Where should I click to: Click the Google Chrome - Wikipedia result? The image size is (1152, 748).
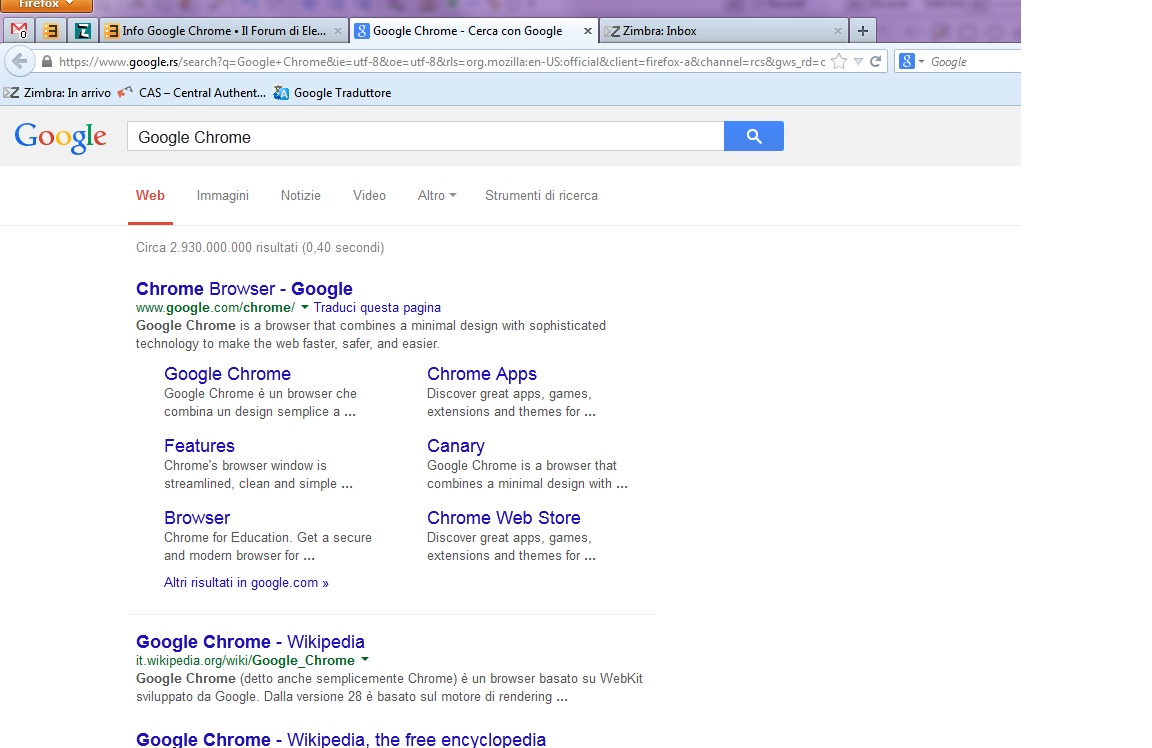[x=250, y=642]
